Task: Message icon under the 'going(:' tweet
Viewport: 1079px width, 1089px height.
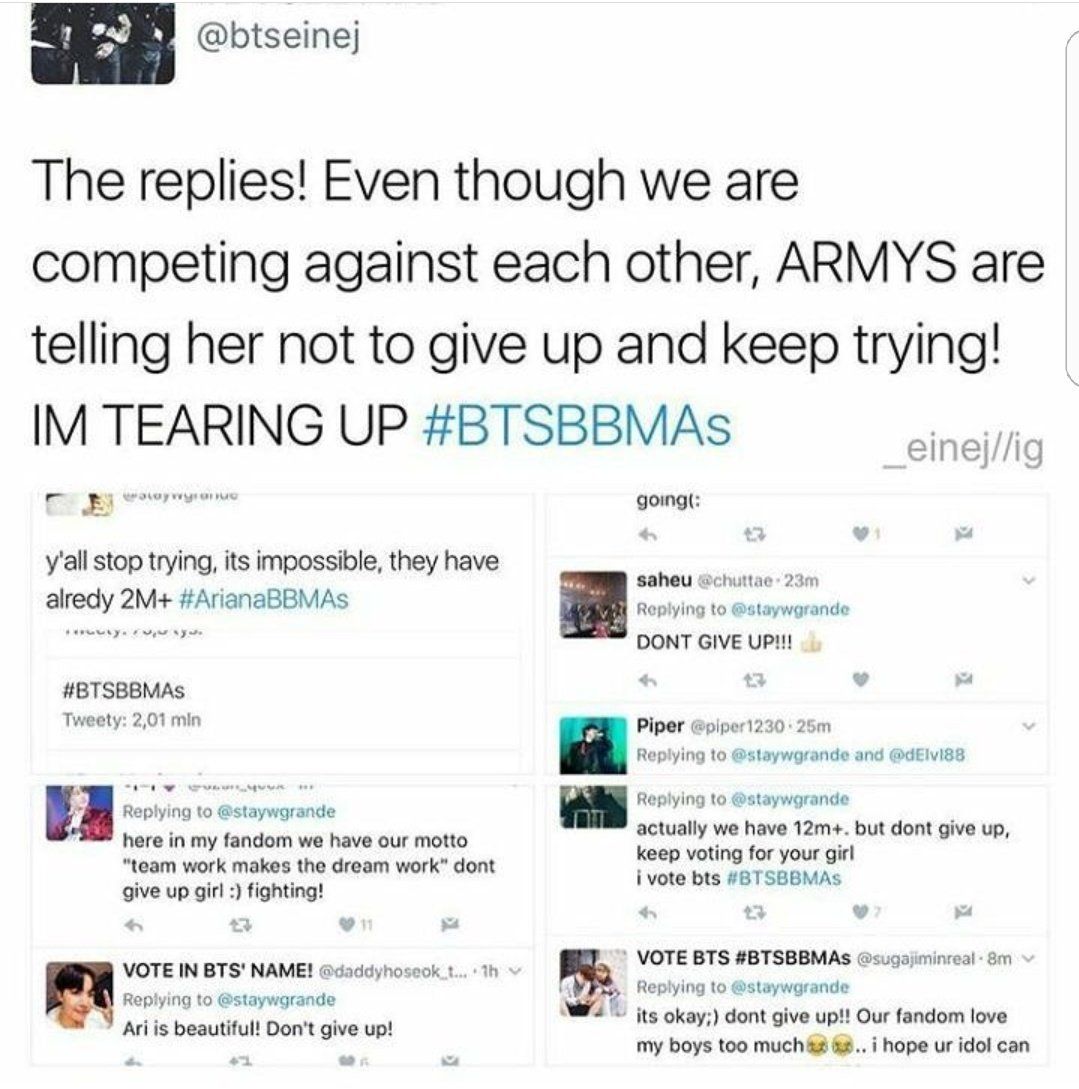Action: tap(963, 533)
